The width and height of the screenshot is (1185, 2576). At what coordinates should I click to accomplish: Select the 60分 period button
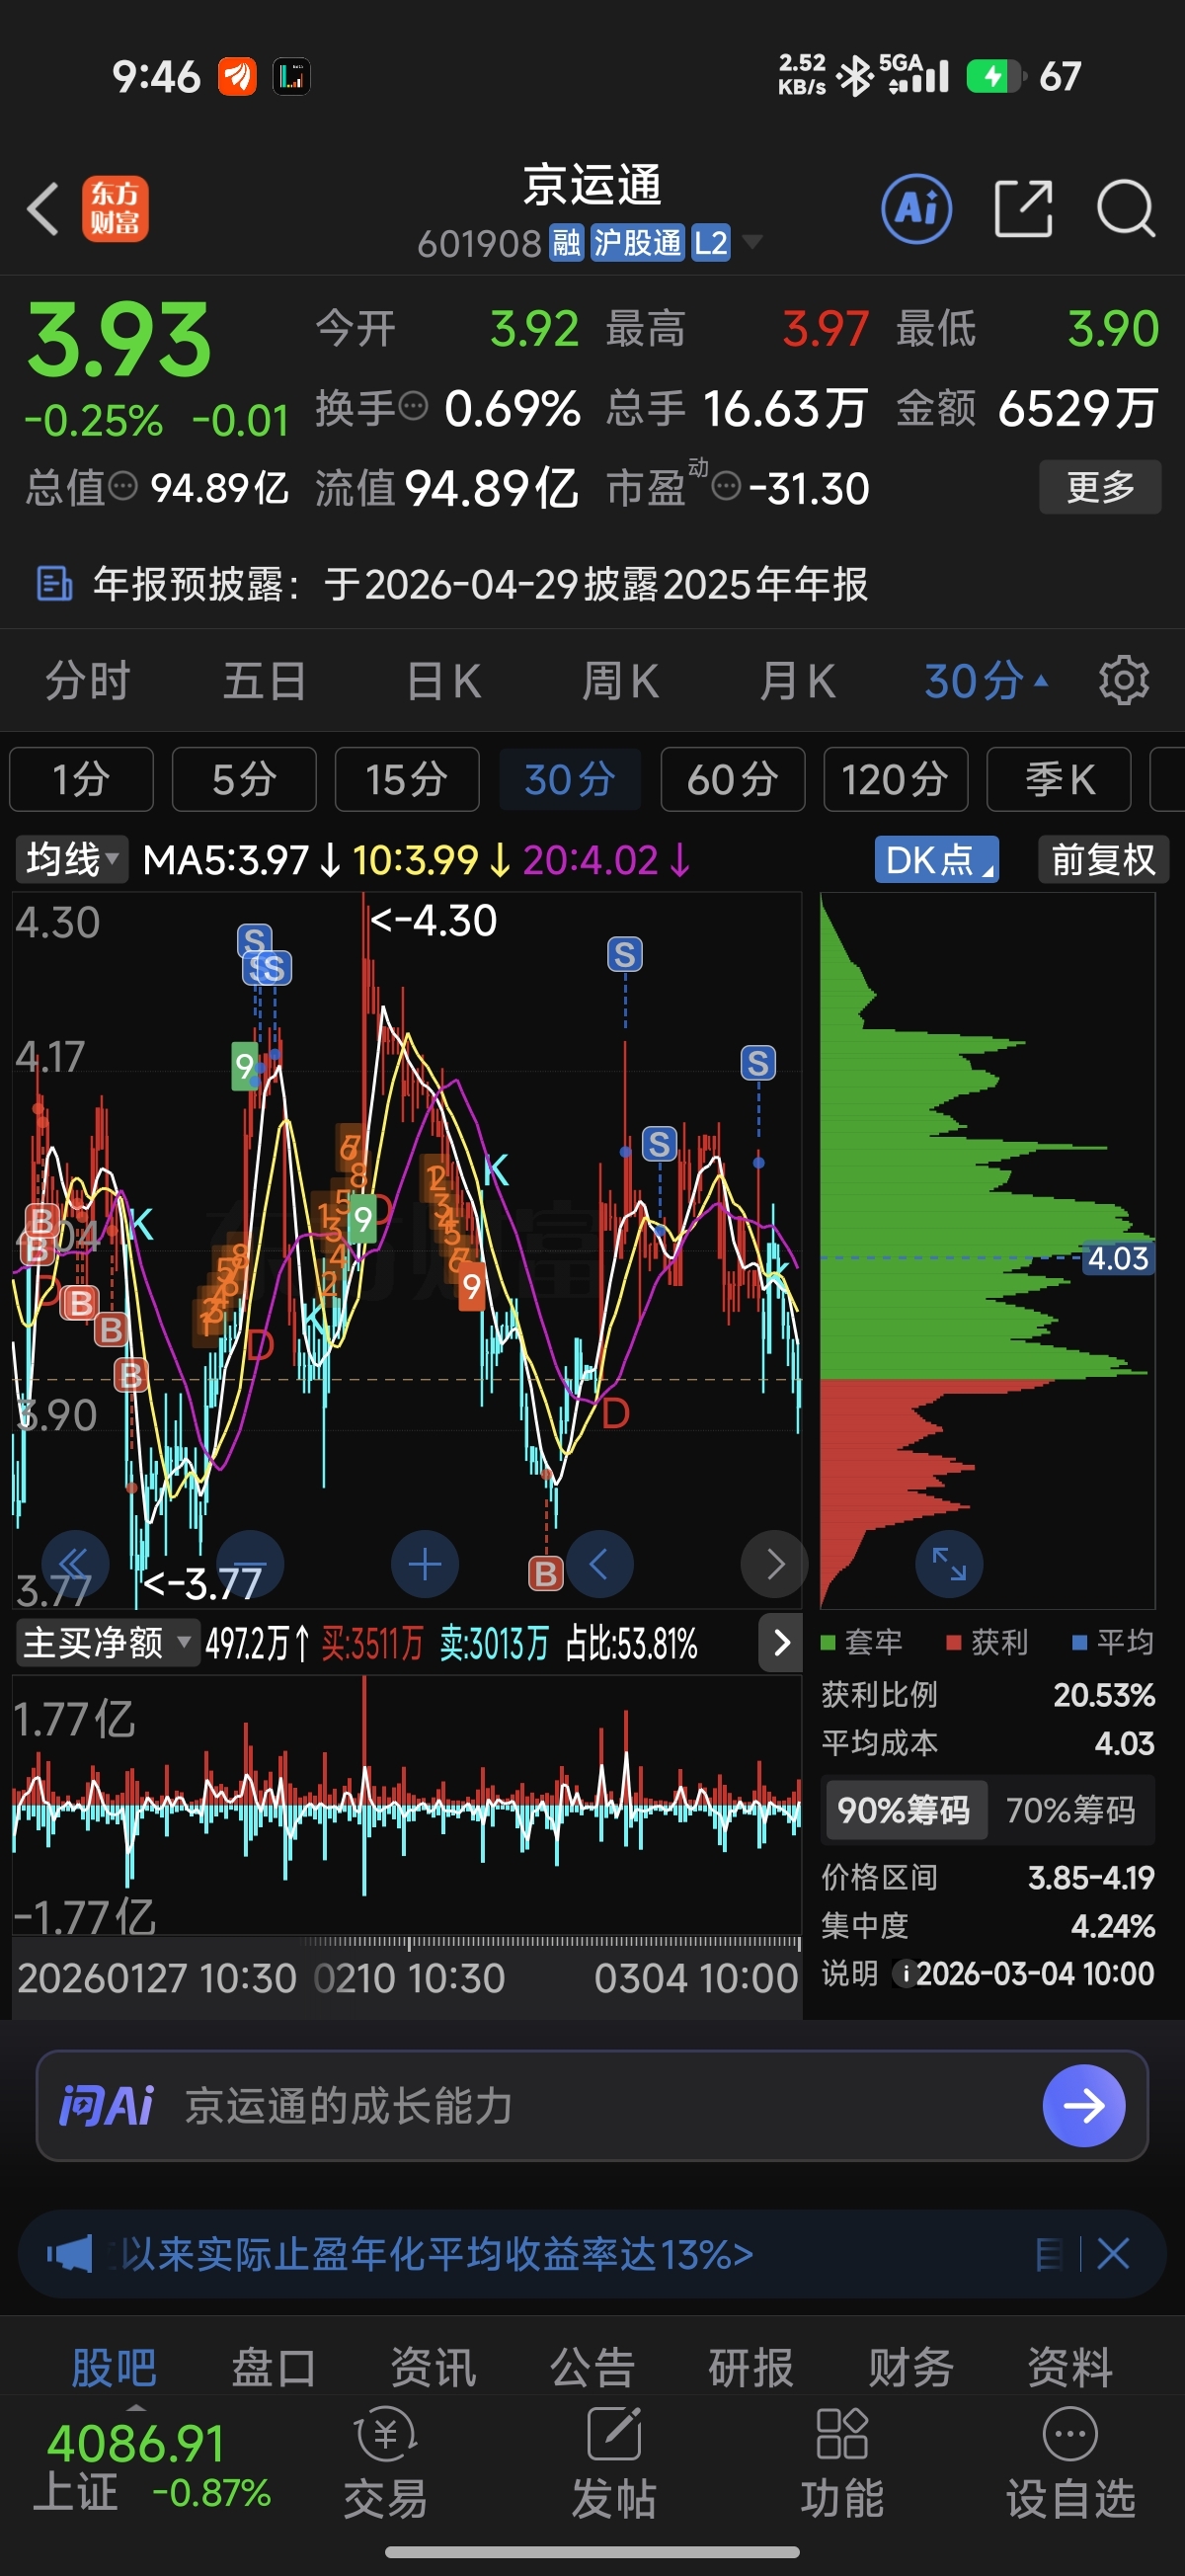733,779
